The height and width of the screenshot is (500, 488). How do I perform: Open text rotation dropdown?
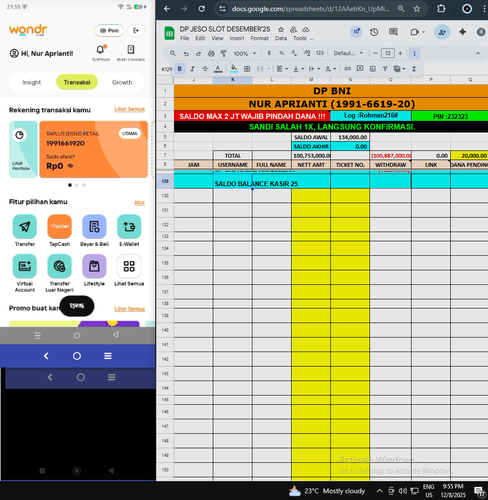coord(330,69)
